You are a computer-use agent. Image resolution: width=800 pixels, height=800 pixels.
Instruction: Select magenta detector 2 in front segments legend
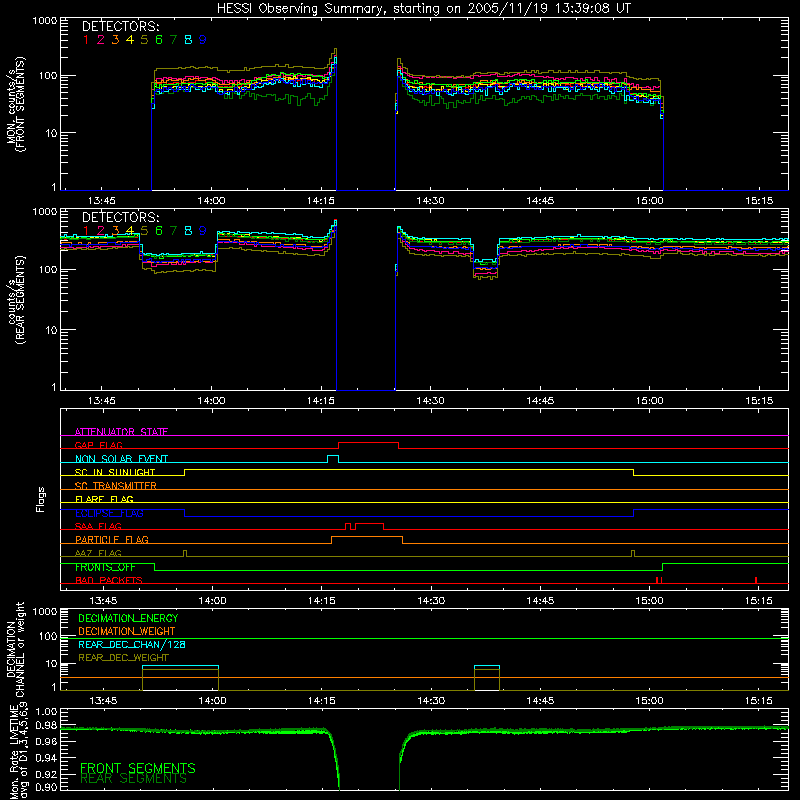pyautogui.click(x=101, y=40)
